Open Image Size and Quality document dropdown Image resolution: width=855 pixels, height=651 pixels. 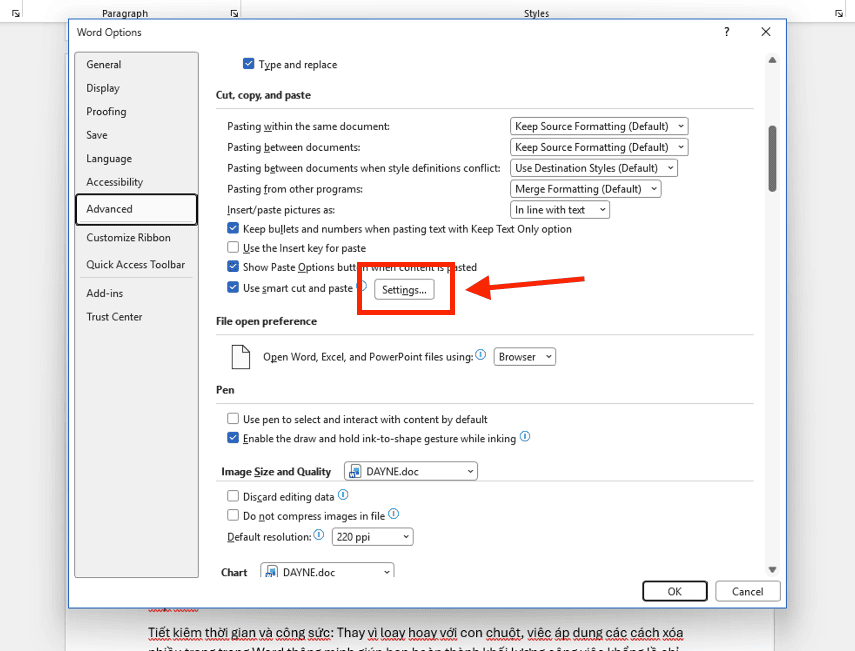(x=411, y=471)
